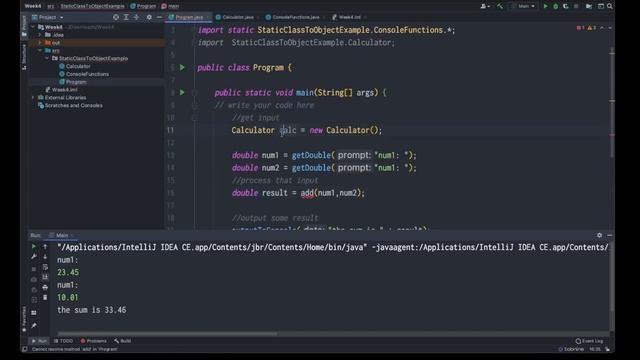Rerun Main in the Run panel
Screen dimensions: 640x360
point(33,247)
